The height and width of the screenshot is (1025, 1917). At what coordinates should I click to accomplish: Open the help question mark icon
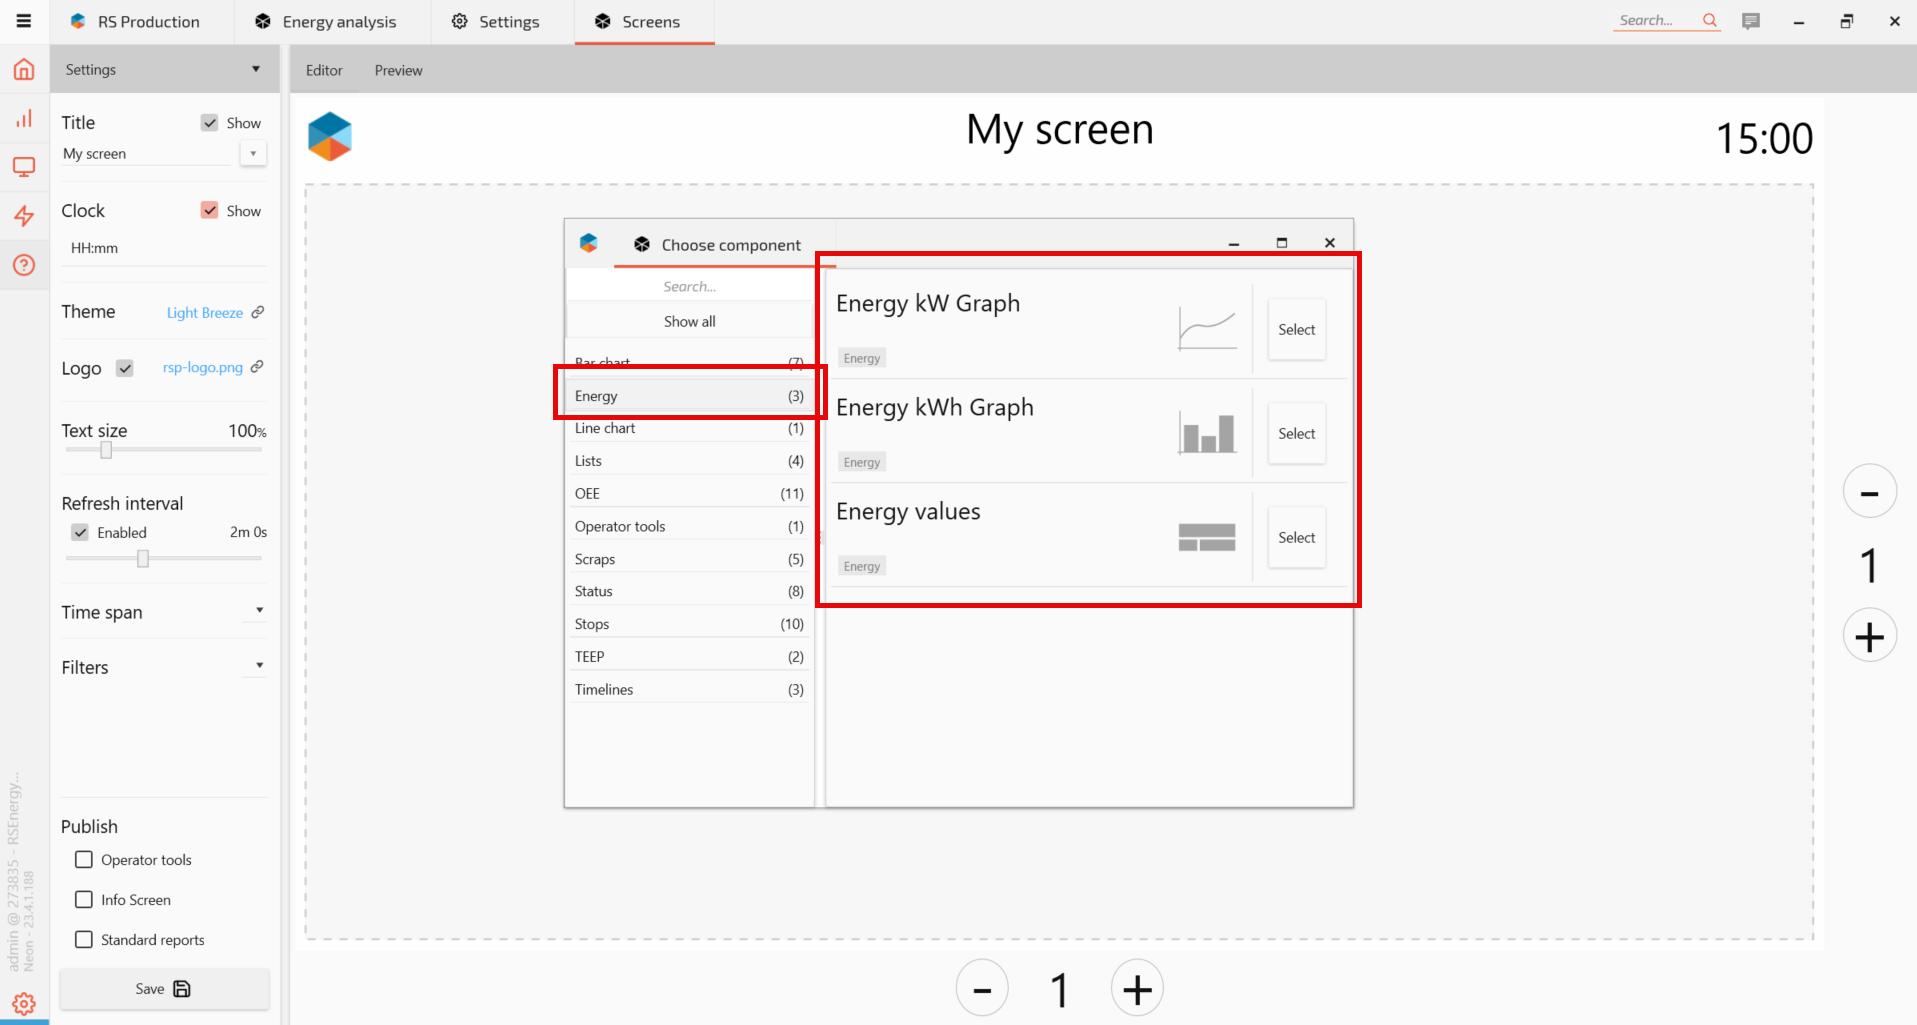[x=24, y=265]
